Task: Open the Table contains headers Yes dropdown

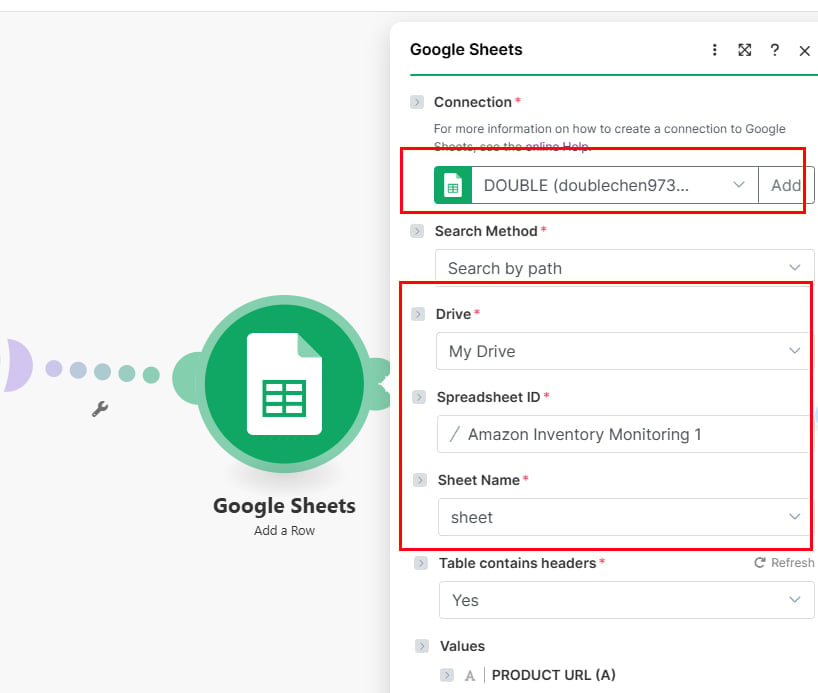Action: tap(627, 600)
